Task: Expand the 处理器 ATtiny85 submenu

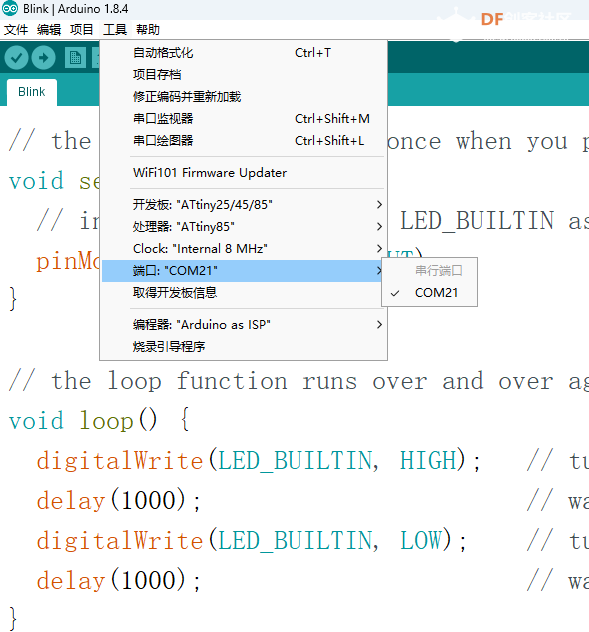Action: [244, 227]
